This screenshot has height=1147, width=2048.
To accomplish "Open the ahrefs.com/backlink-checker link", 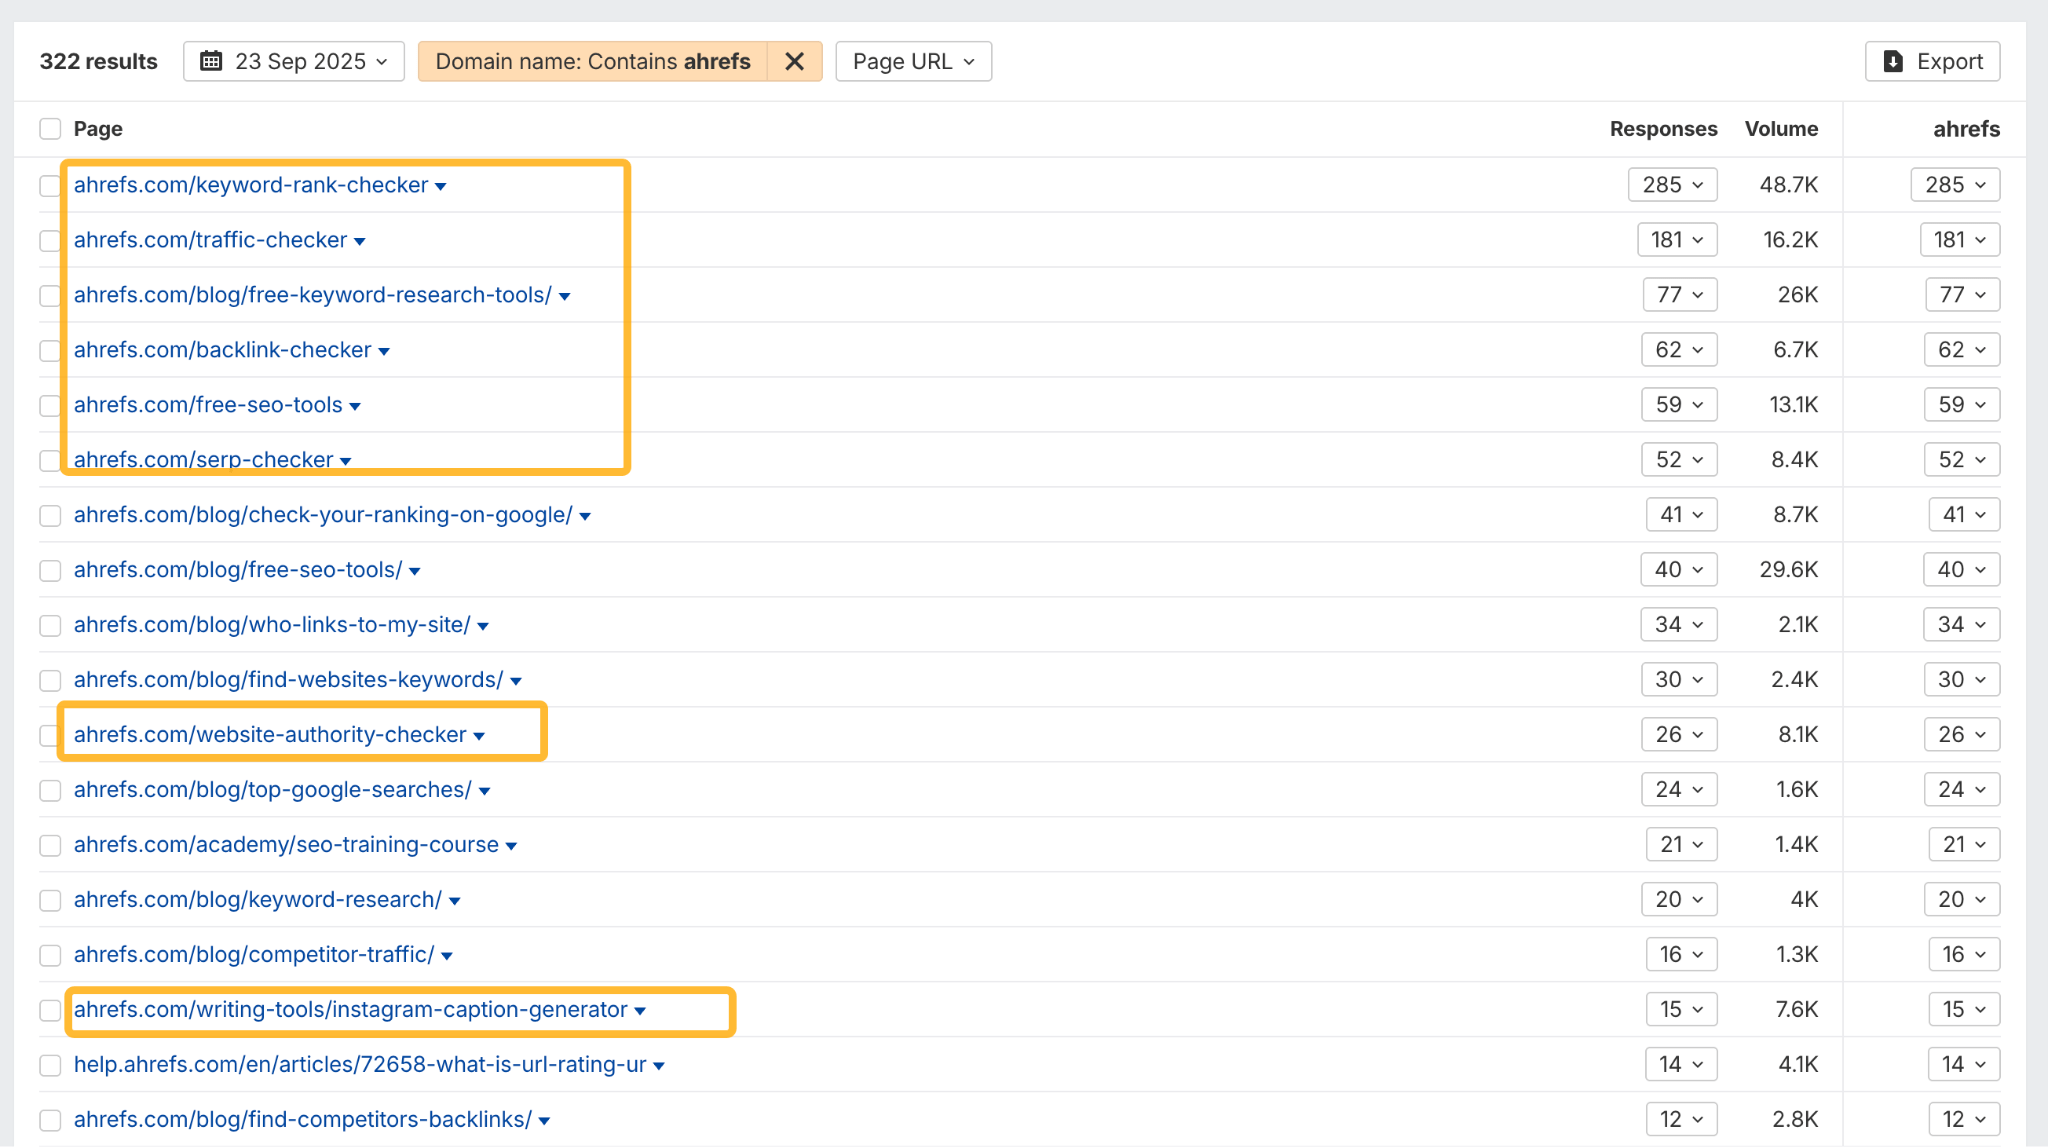I will [x=221, y=350].
